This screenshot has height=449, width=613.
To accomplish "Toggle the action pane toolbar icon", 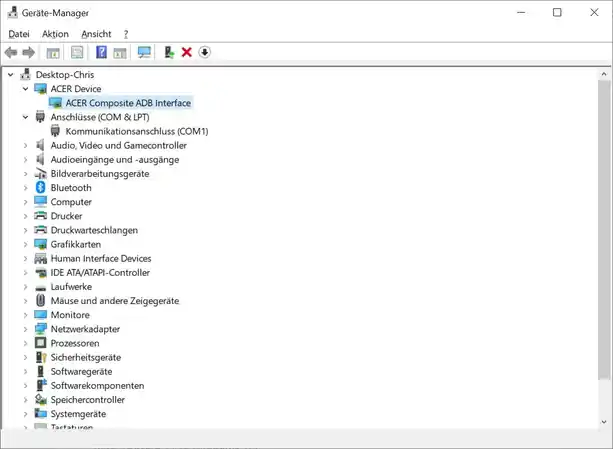I will (x=120, y=52).
